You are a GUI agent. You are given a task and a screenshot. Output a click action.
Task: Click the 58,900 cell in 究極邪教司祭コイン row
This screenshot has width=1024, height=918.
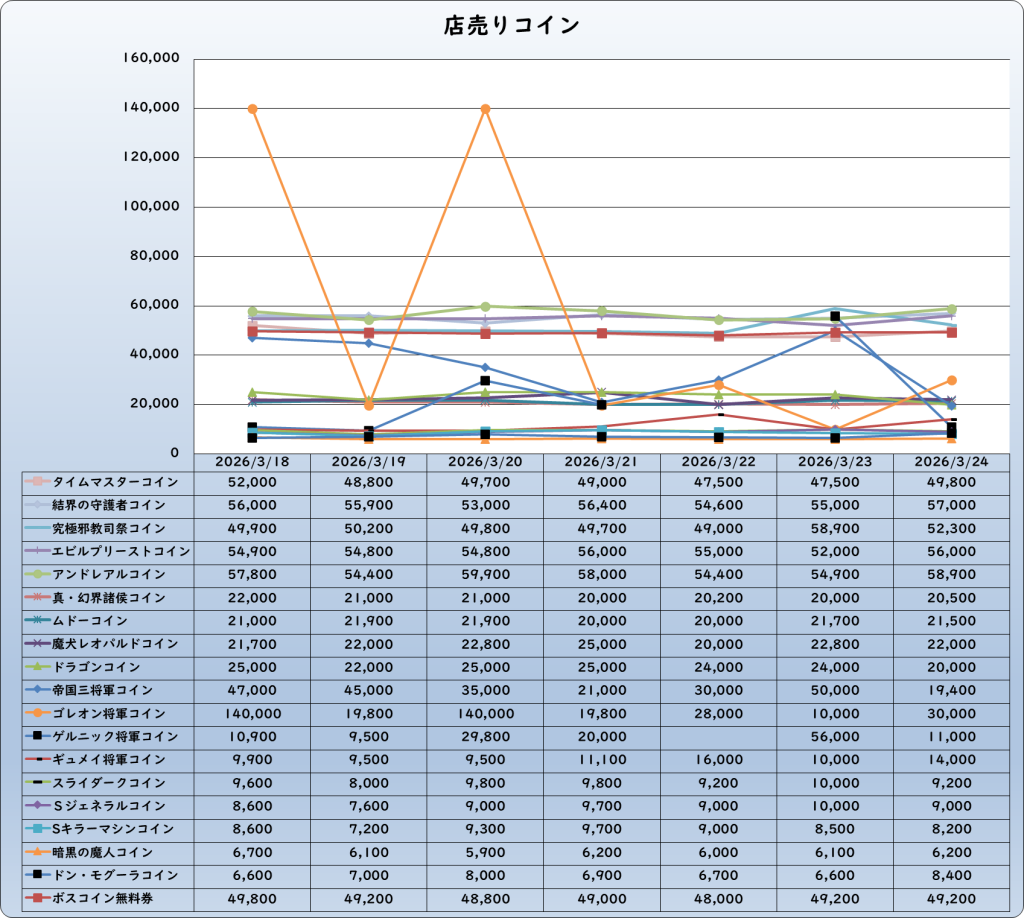point(835,528)
